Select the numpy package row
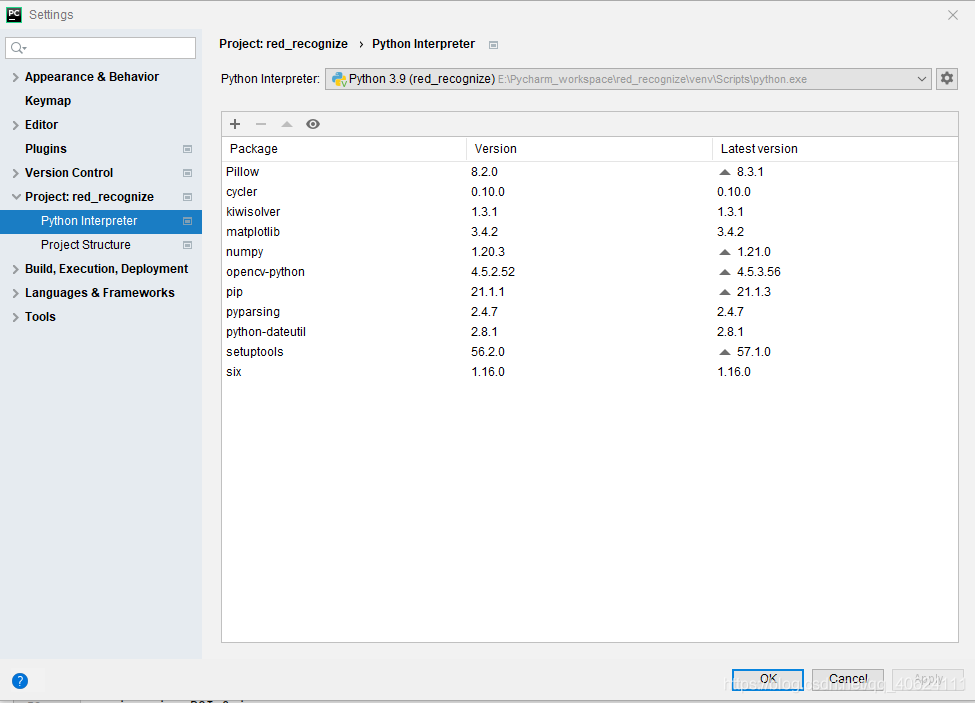975x703 pixels. (x=589, y=252)
